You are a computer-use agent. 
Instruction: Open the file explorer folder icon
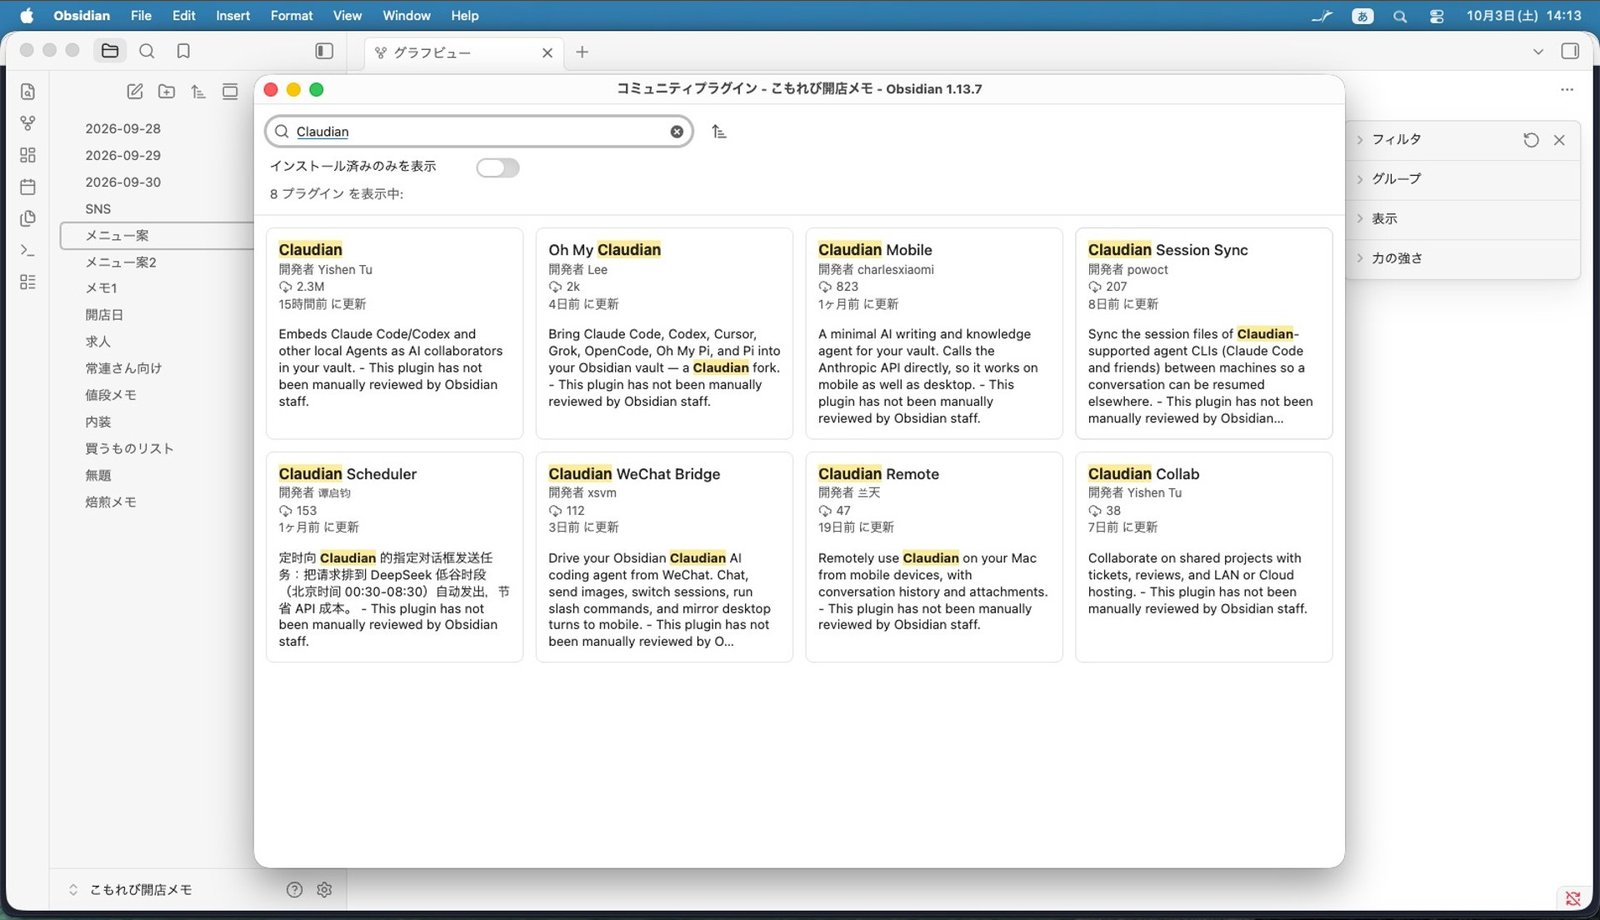point(110,51)
